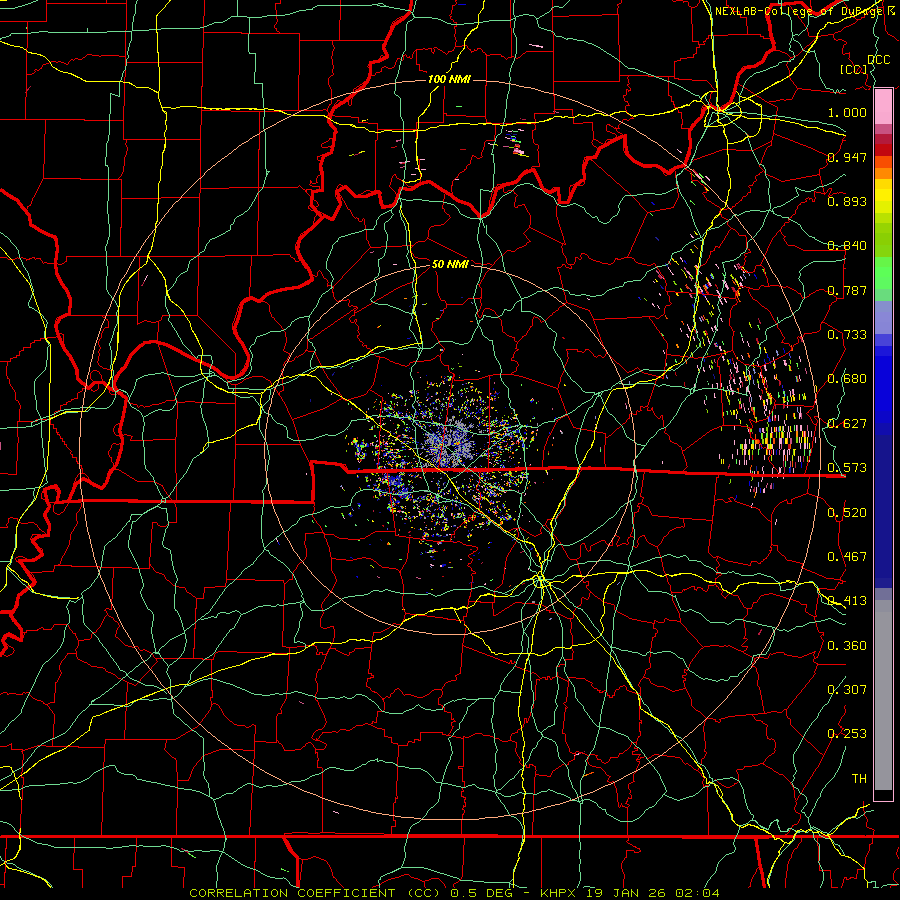
Task: Select the 1.000 color scale value
Action: click(x=847, y=112)
